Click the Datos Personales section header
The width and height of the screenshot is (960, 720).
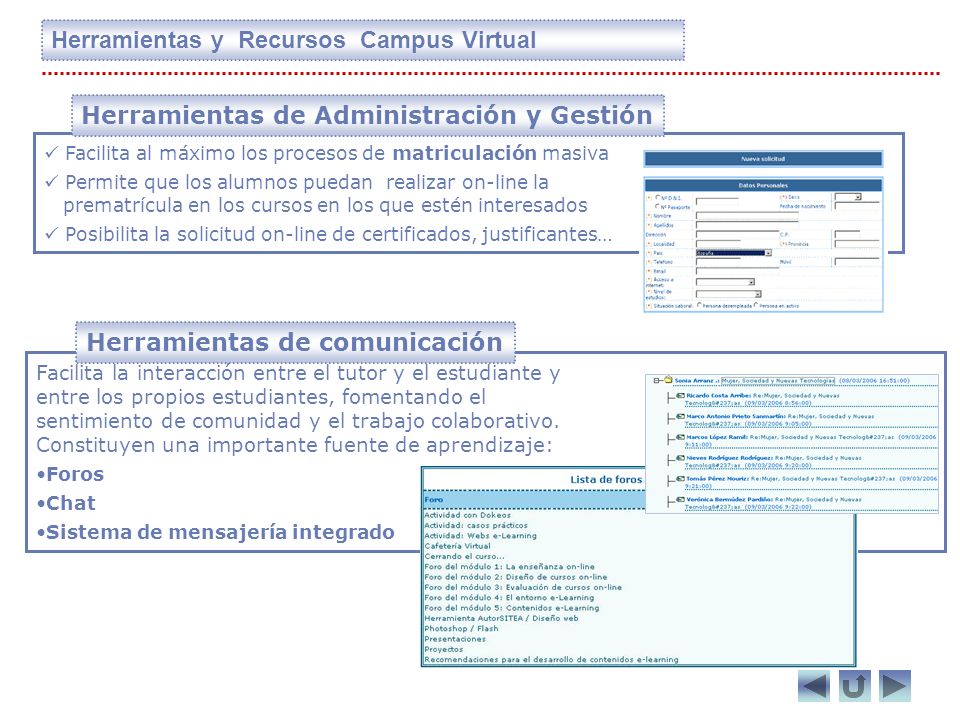(763, 186)
